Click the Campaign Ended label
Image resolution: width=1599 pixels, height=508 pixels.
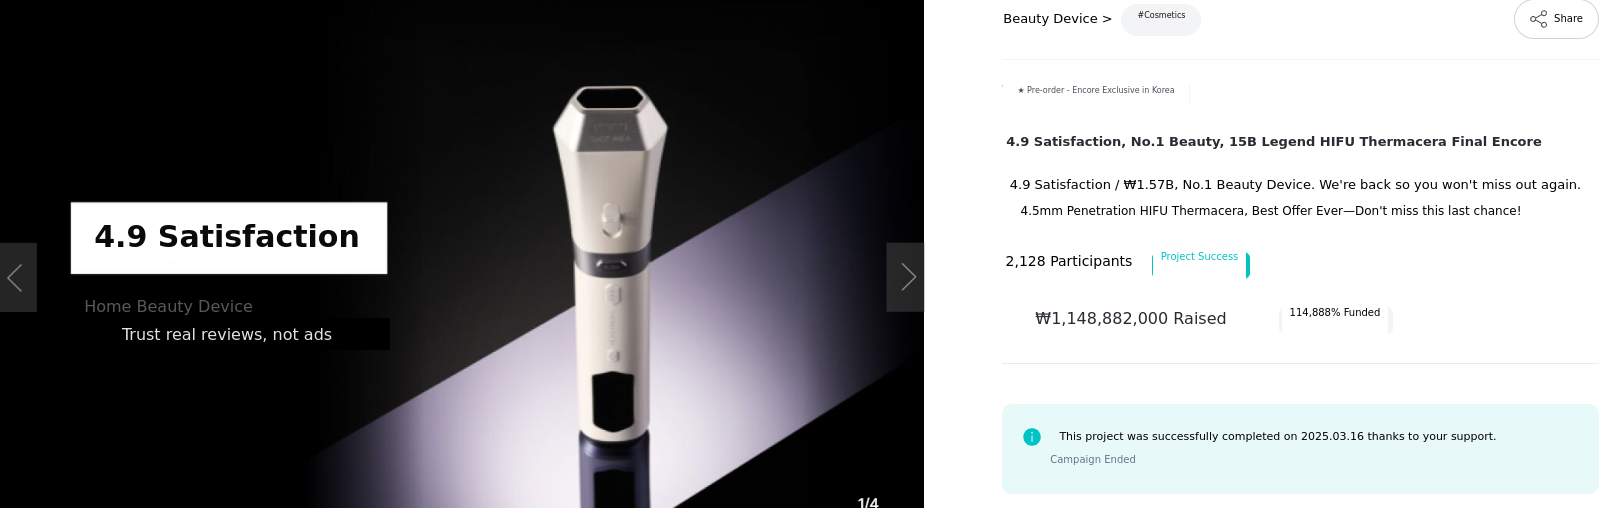tap(1093, 460)
